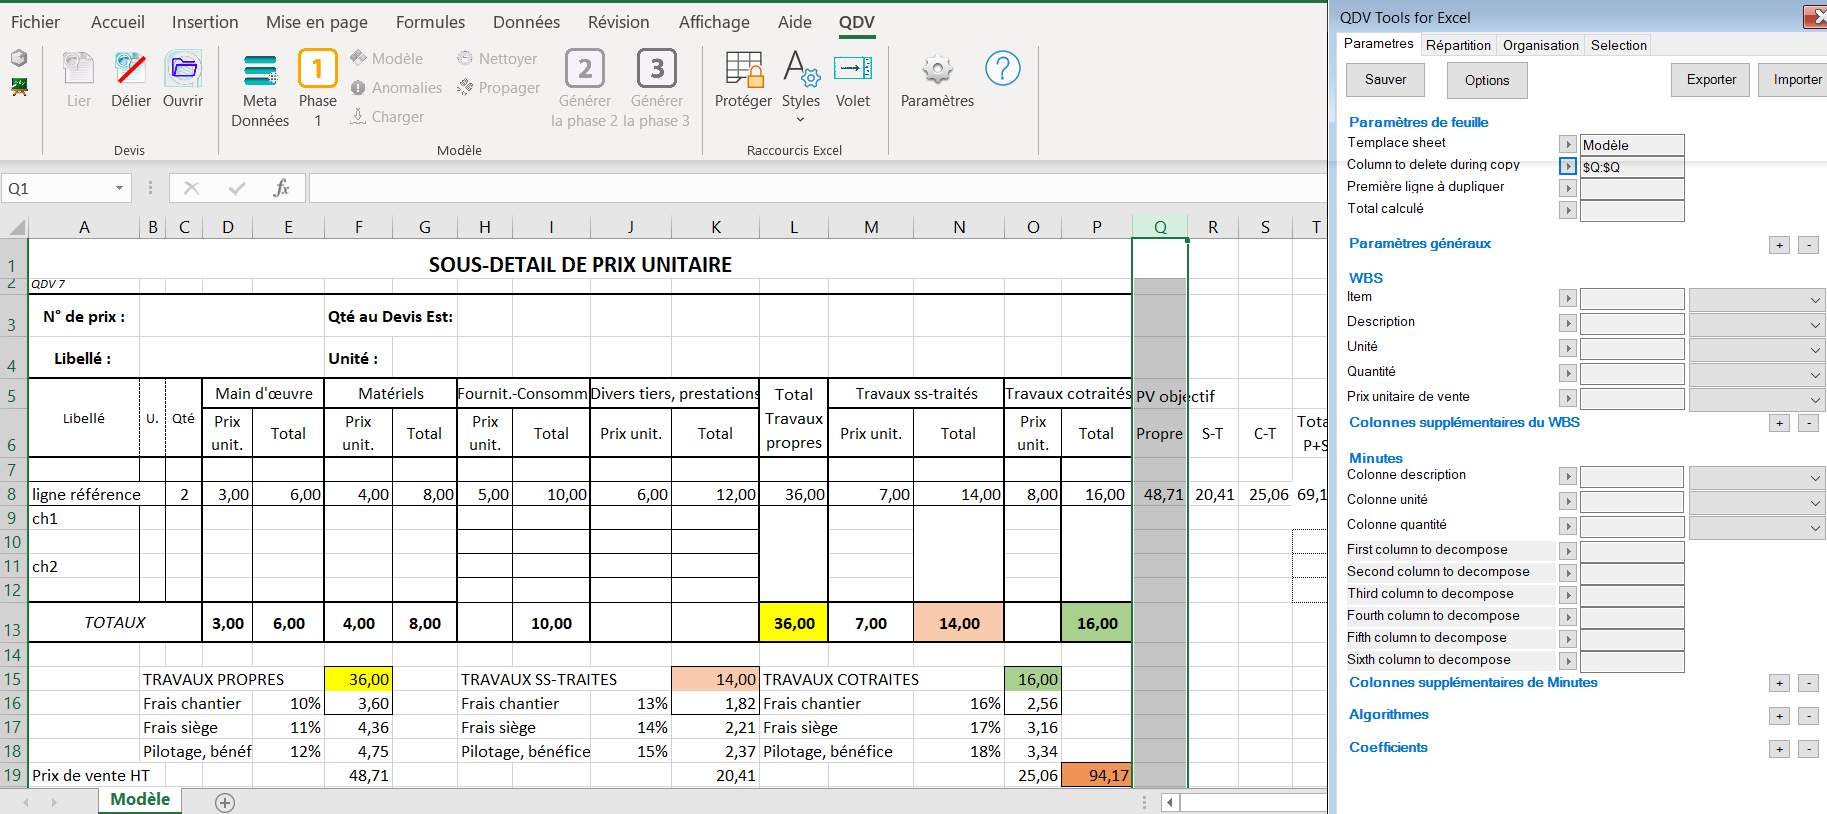Click the Protéger icon
The height and width of the screenshot is (814, 1827).
[x=744, y=68]
